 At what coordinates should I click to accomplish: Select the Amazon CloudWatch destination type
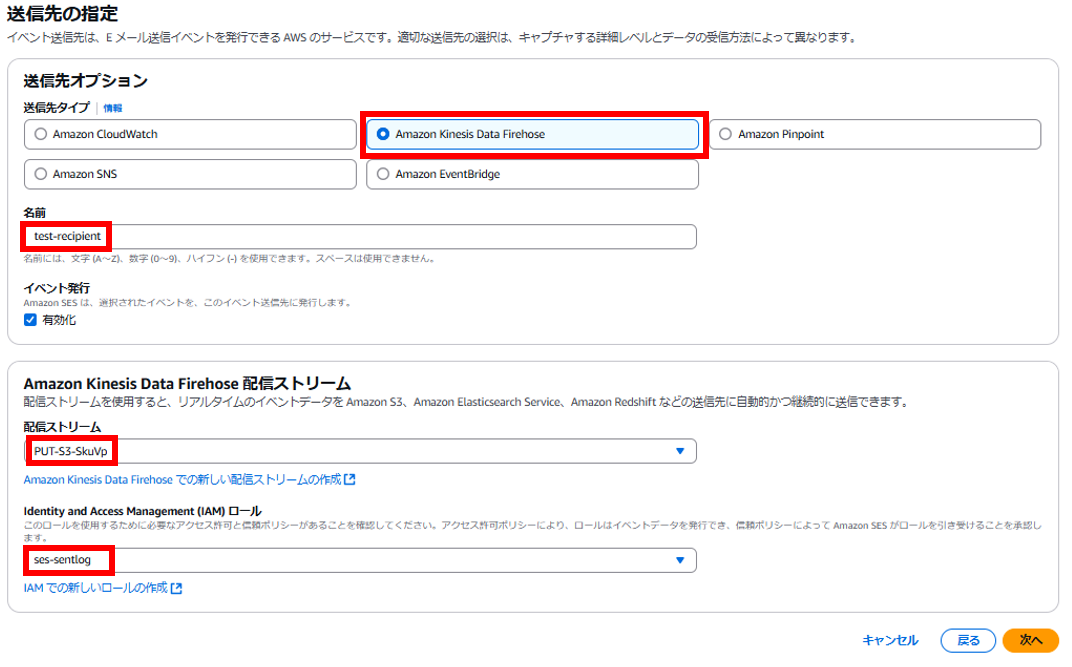pyautogui.click(x=40, y=134)
